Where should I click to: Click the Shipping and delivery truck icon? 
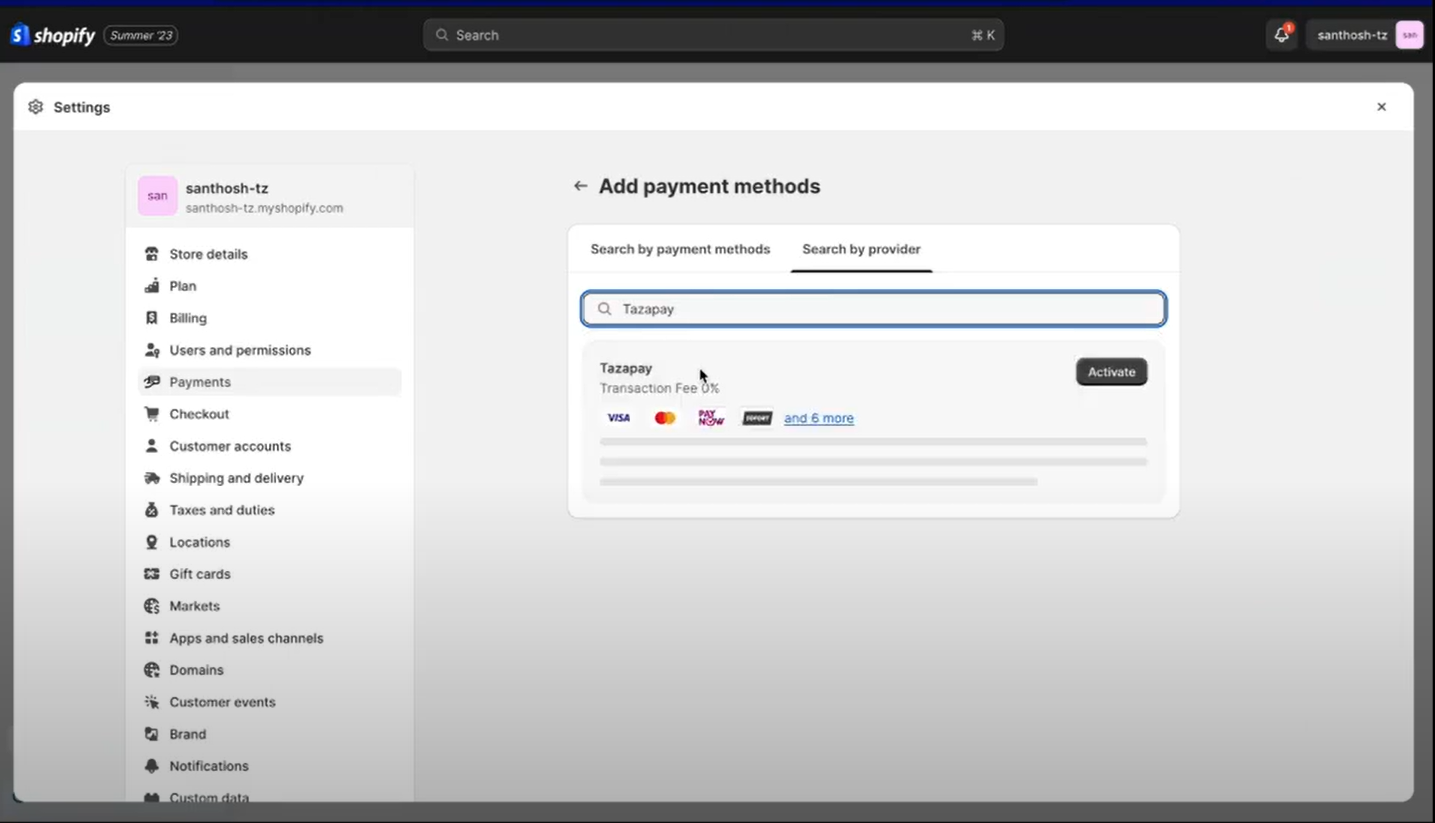(x=152, y=478)
